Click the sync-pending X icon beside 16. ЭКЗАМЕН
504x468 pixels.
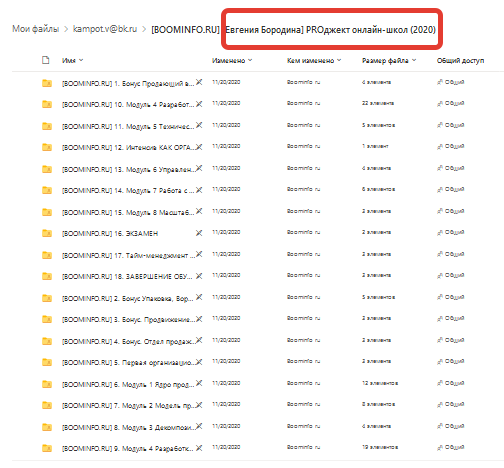[199, 232]
